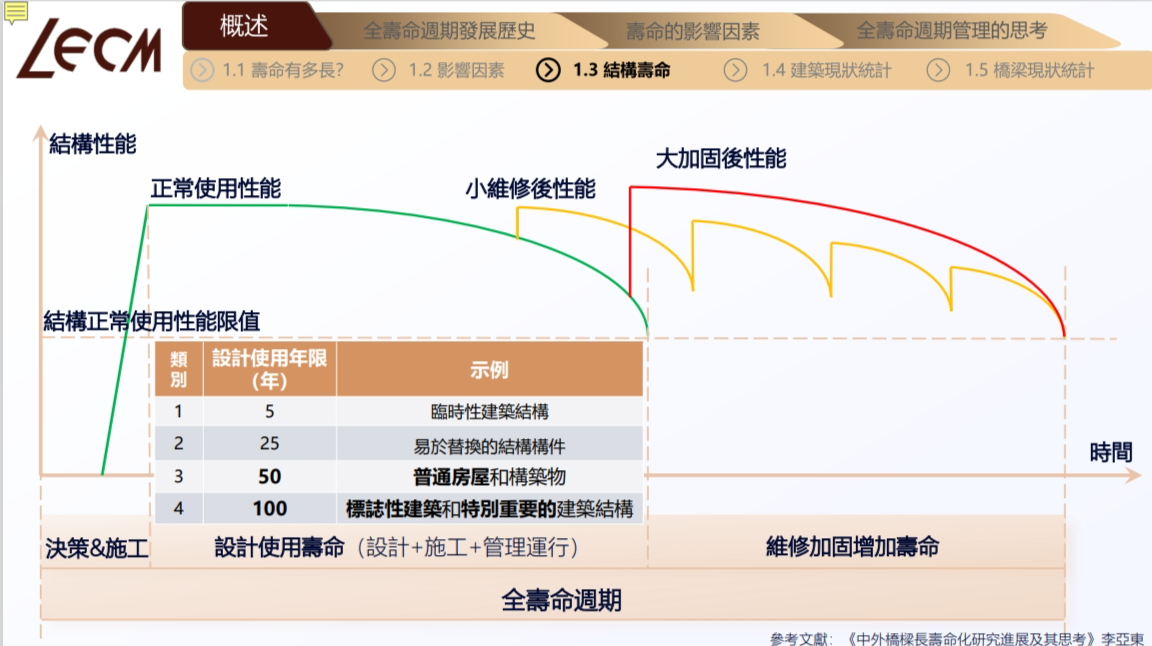
Task: Open the yellow comment note icon
Action: [x=15, y=12]
